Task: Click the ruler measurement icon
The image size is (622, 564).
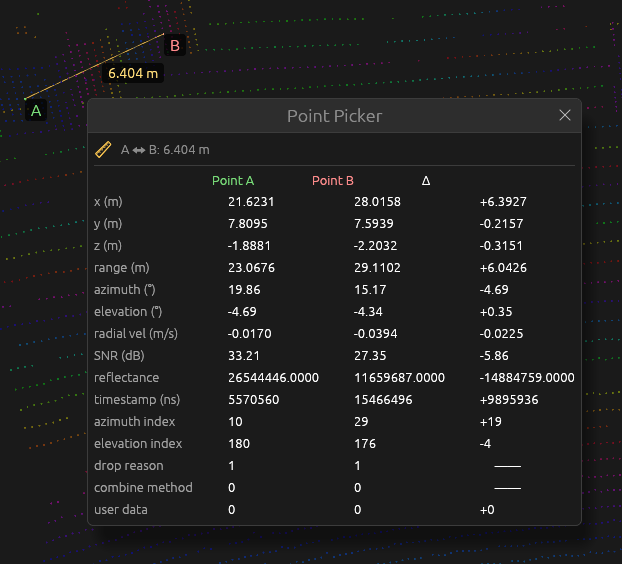Action: 103,150
